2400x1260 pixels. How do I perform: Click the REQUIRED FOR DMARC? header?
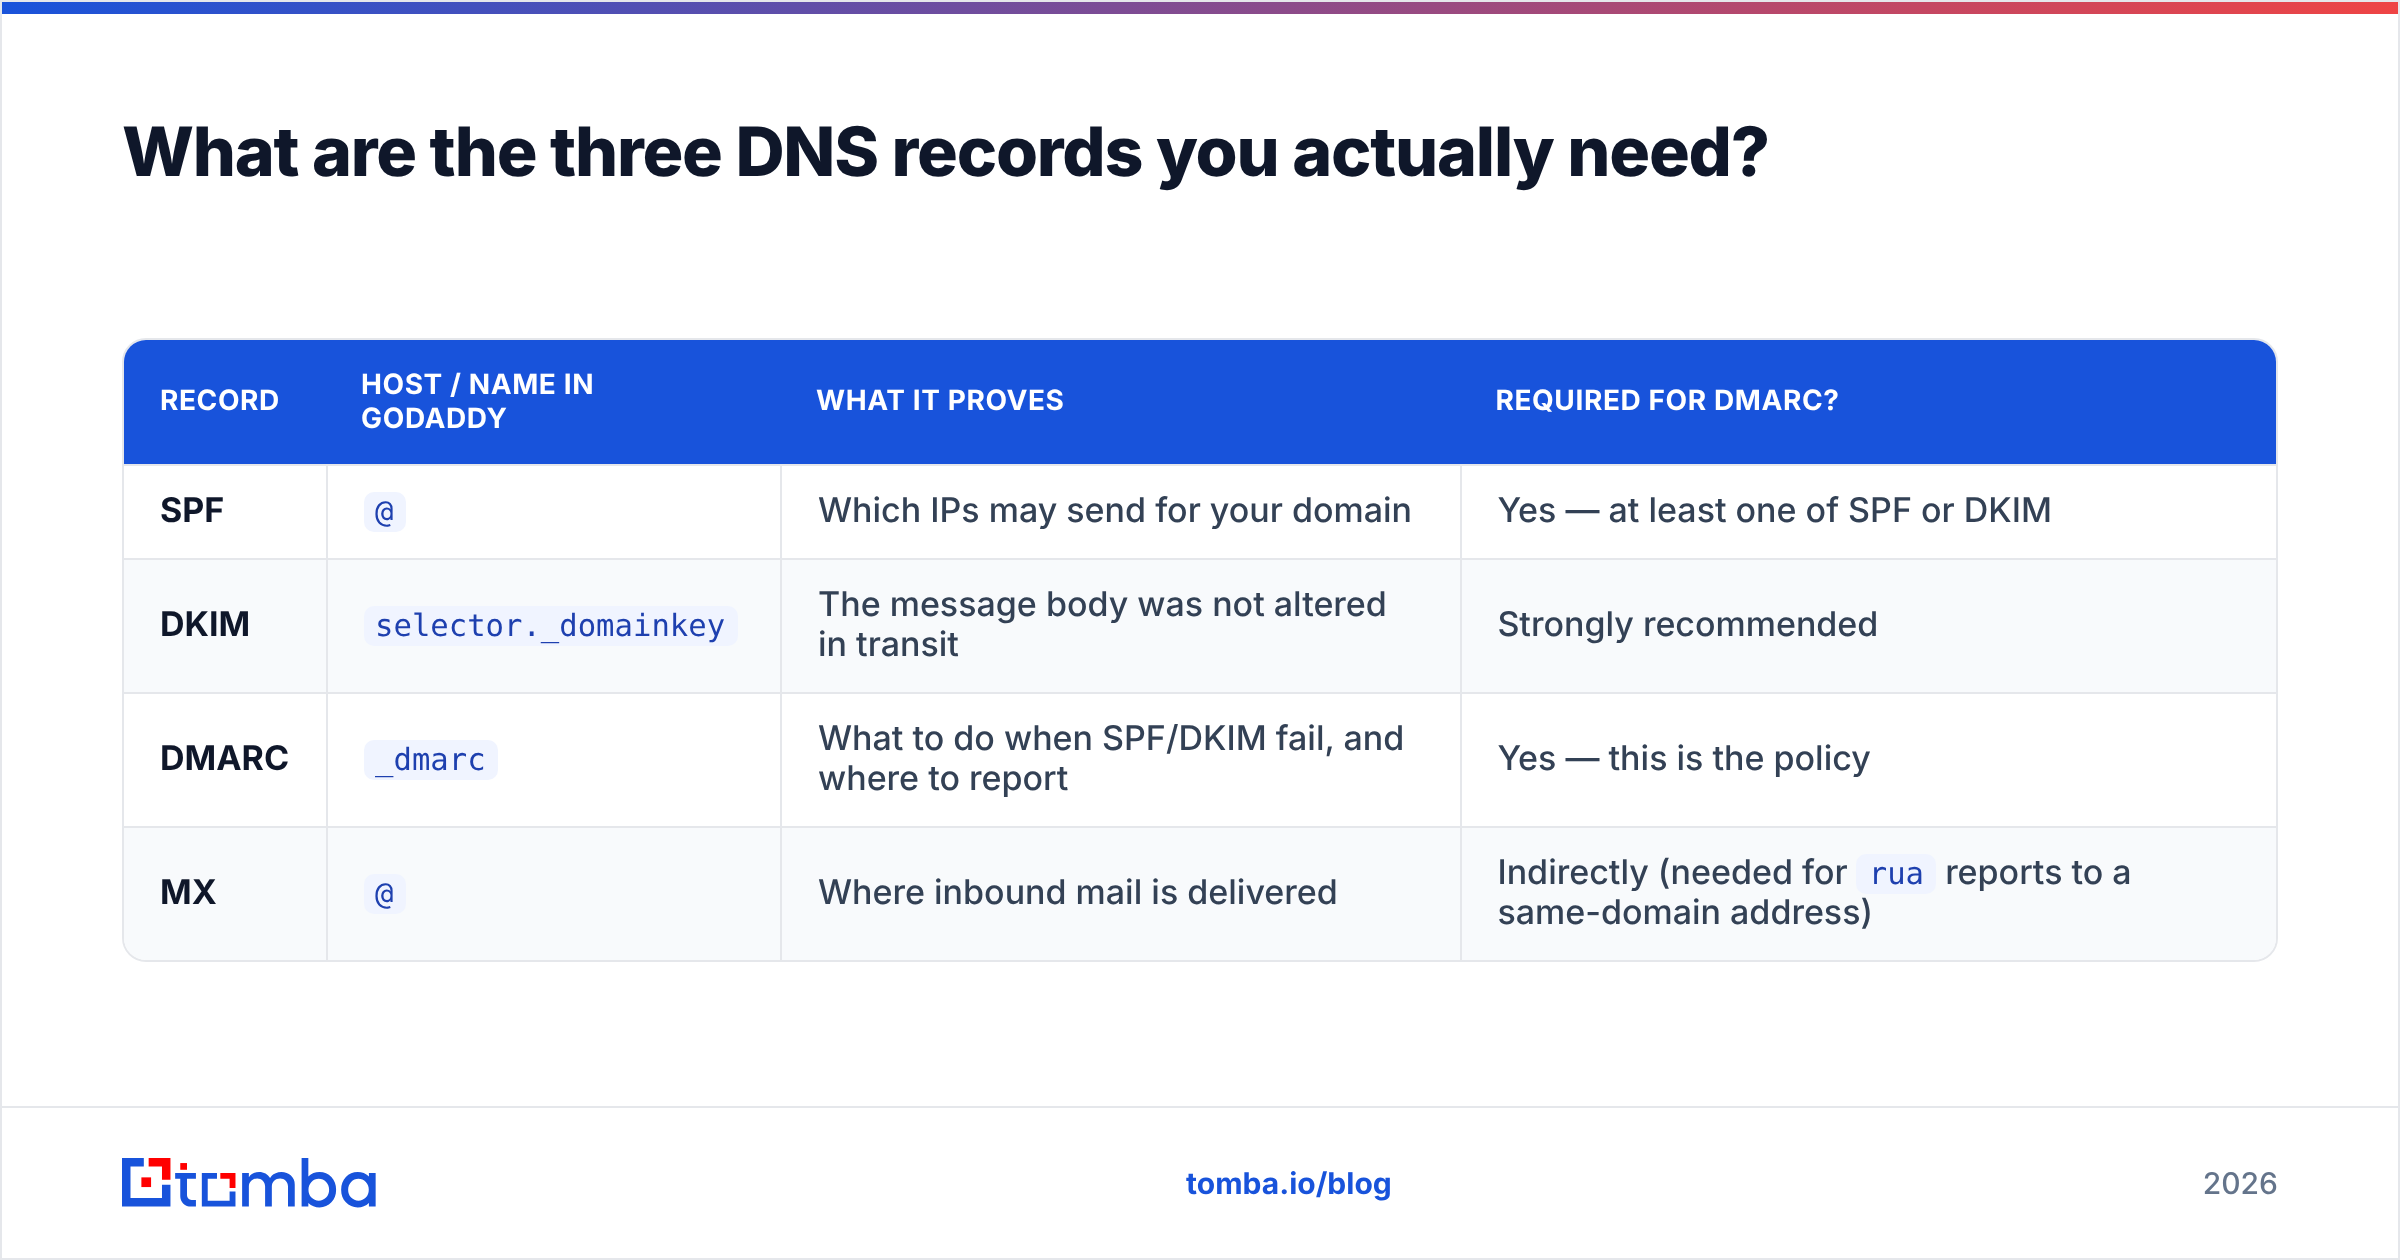point(1666,400)
